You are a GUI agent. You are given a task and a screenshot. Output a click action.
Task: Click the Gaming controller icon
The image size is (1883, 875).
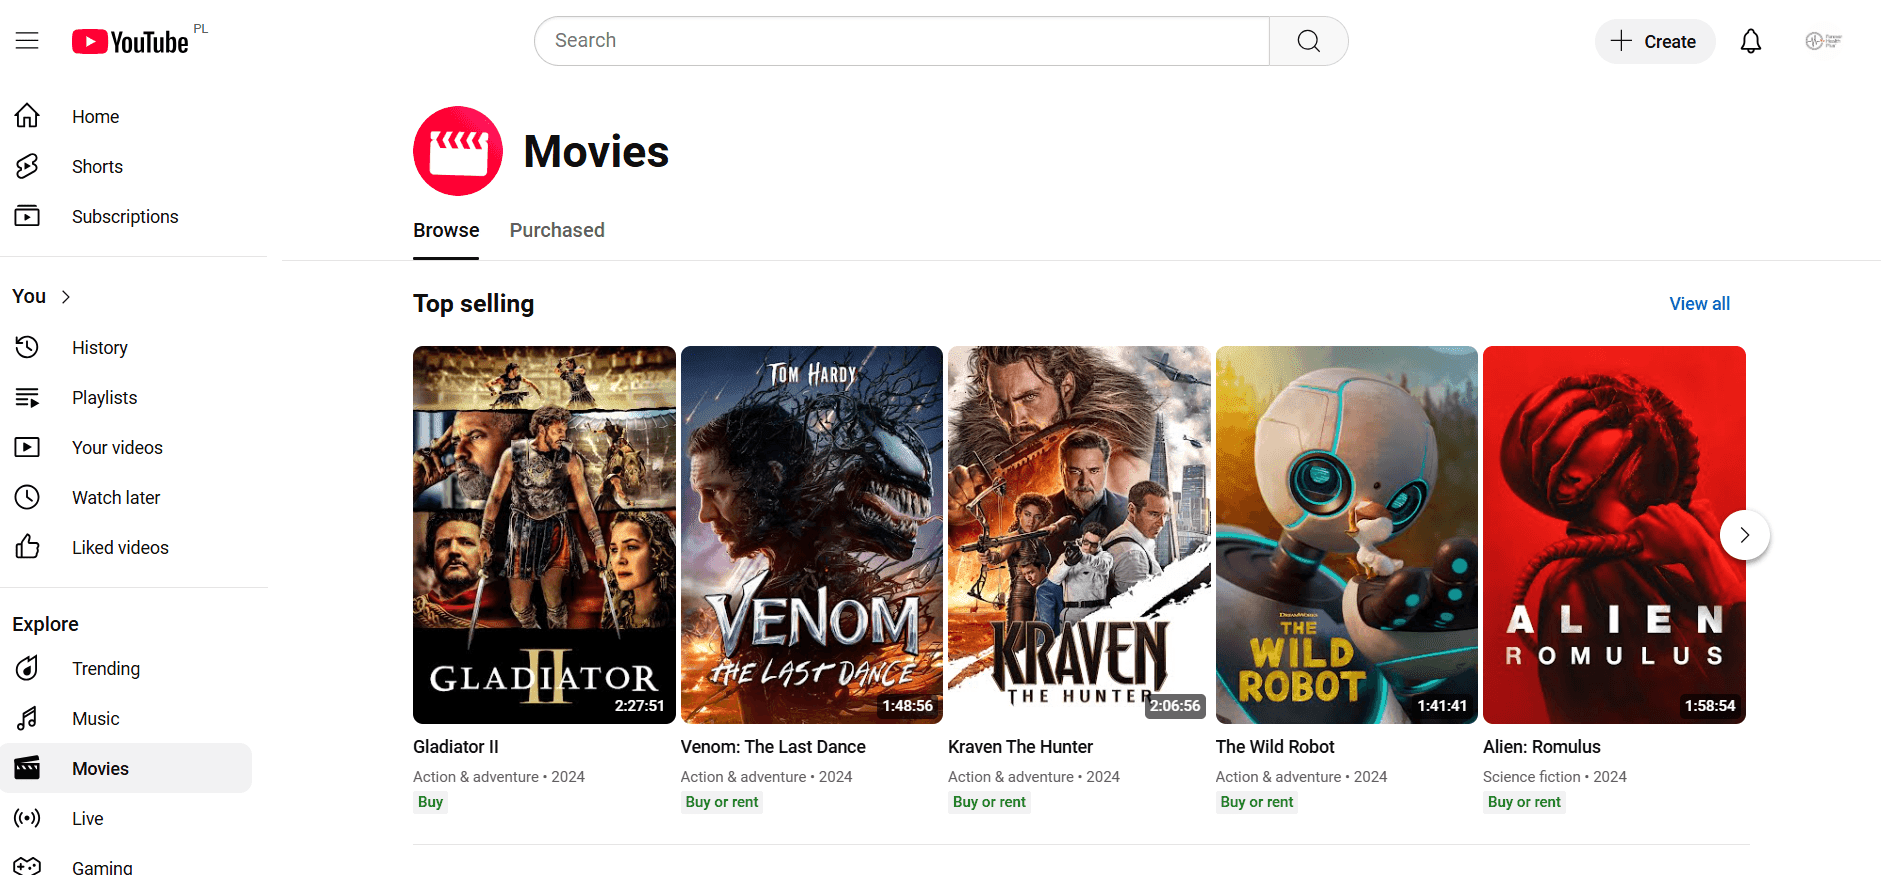click(27, 866)
